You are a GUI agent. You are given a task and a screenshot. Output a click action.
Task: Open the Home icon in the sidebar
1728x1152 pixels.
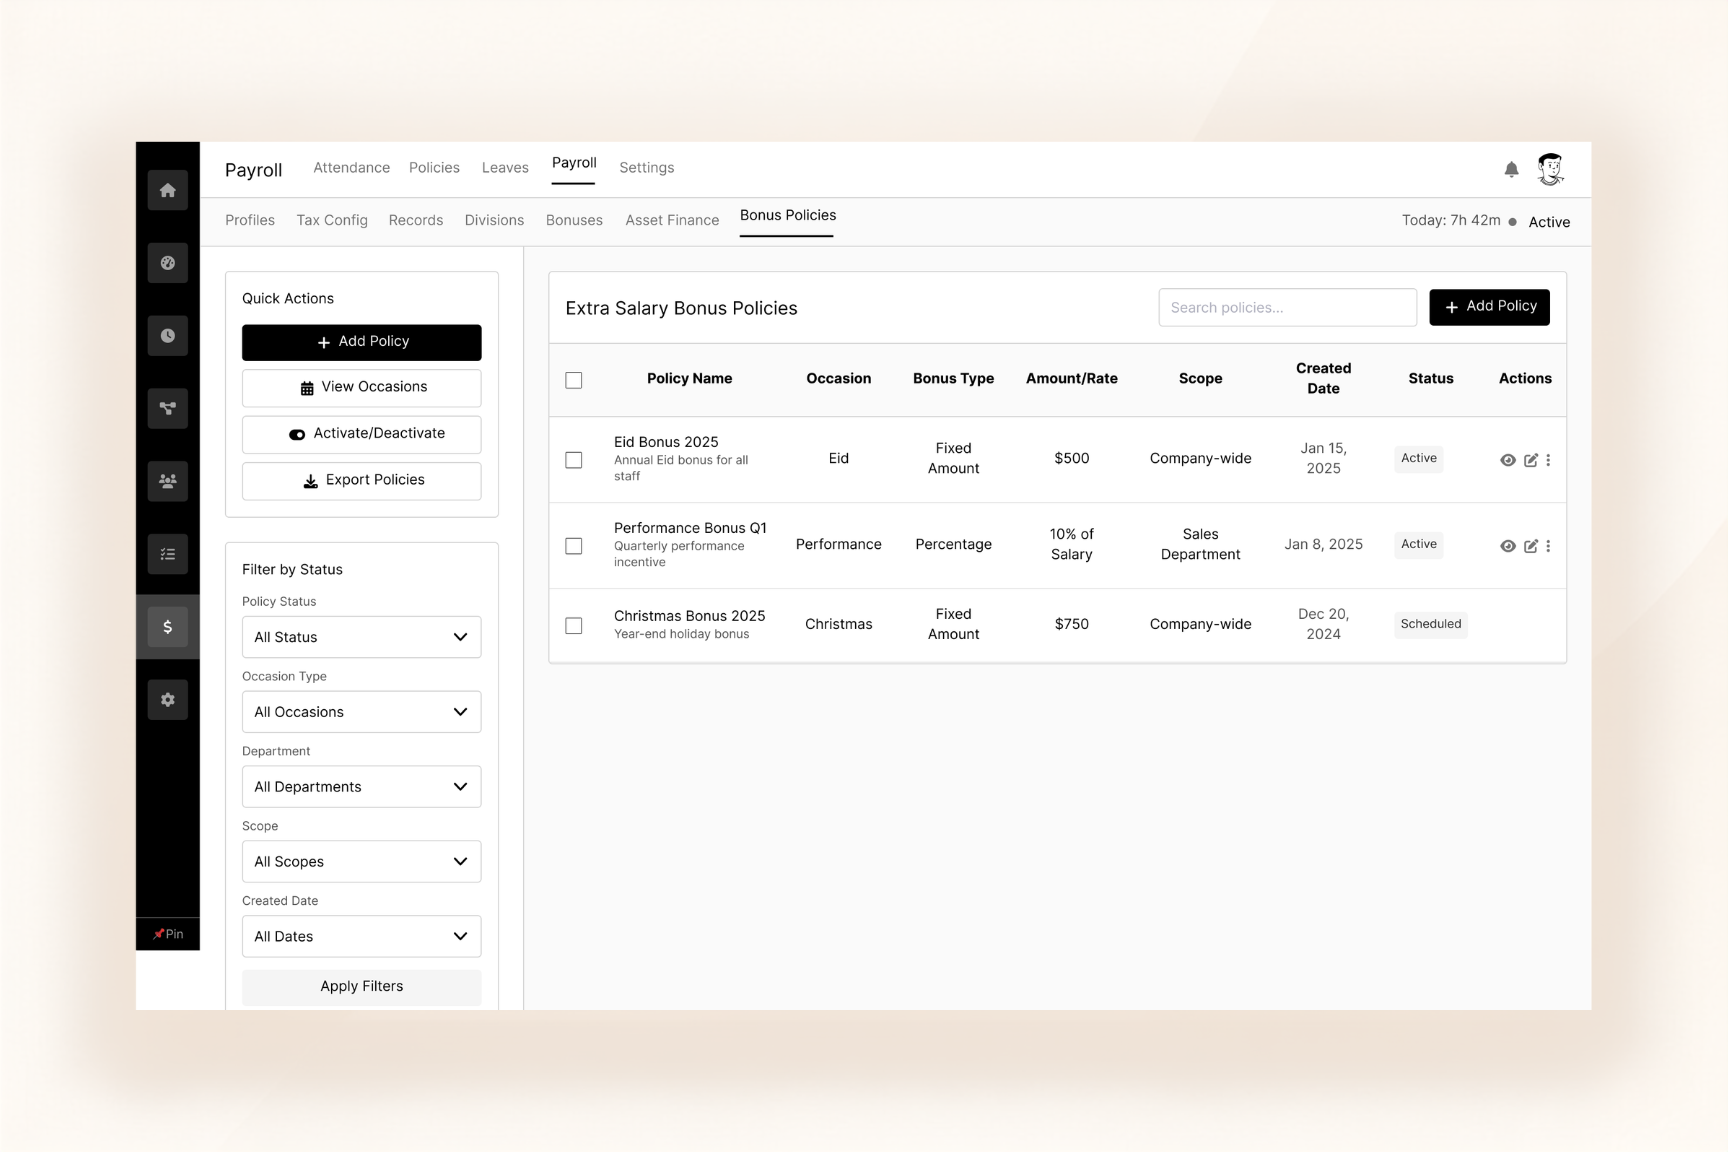[168, 190]
